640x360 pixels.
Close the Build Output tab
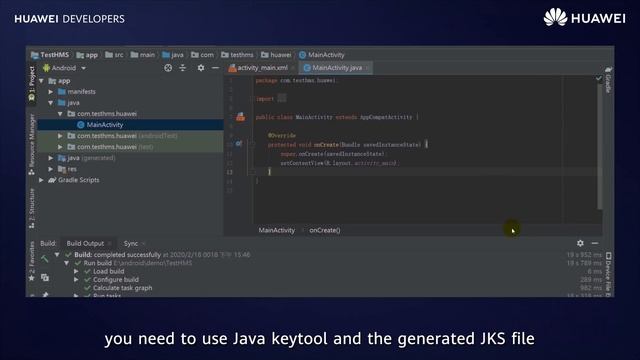[110, 244]
